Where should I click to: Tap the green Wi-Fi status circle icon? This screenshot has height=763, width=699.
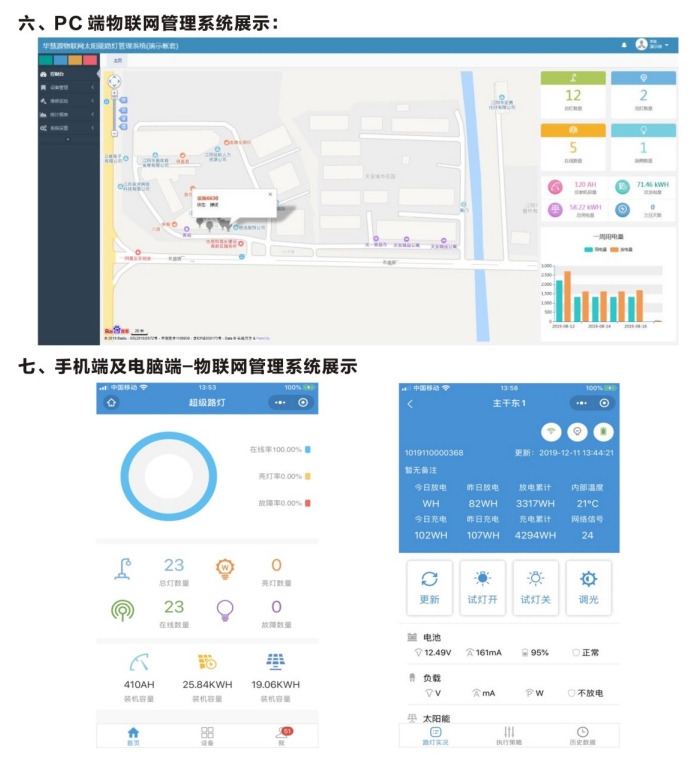551,432
